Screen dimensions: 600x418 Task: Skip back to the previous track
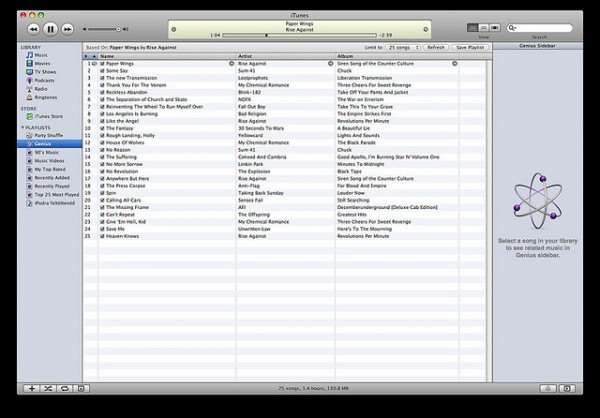[34, 29]
